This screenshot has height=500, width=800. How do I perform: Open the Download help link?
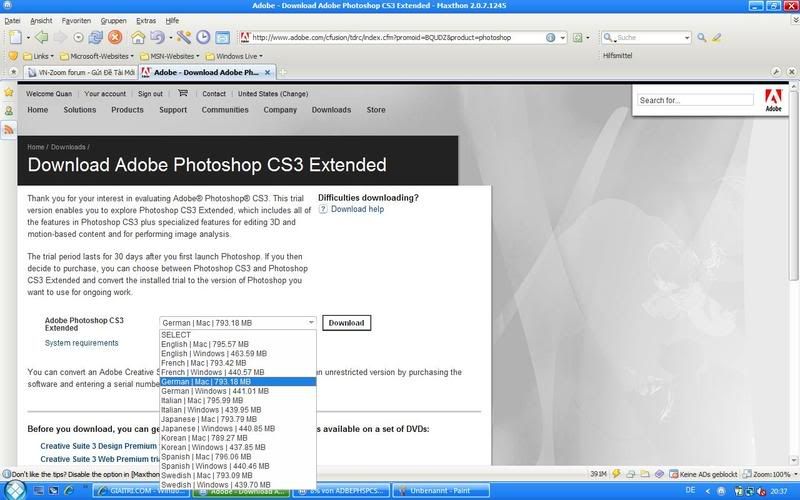pyautogui.click(x=357, y=209)
